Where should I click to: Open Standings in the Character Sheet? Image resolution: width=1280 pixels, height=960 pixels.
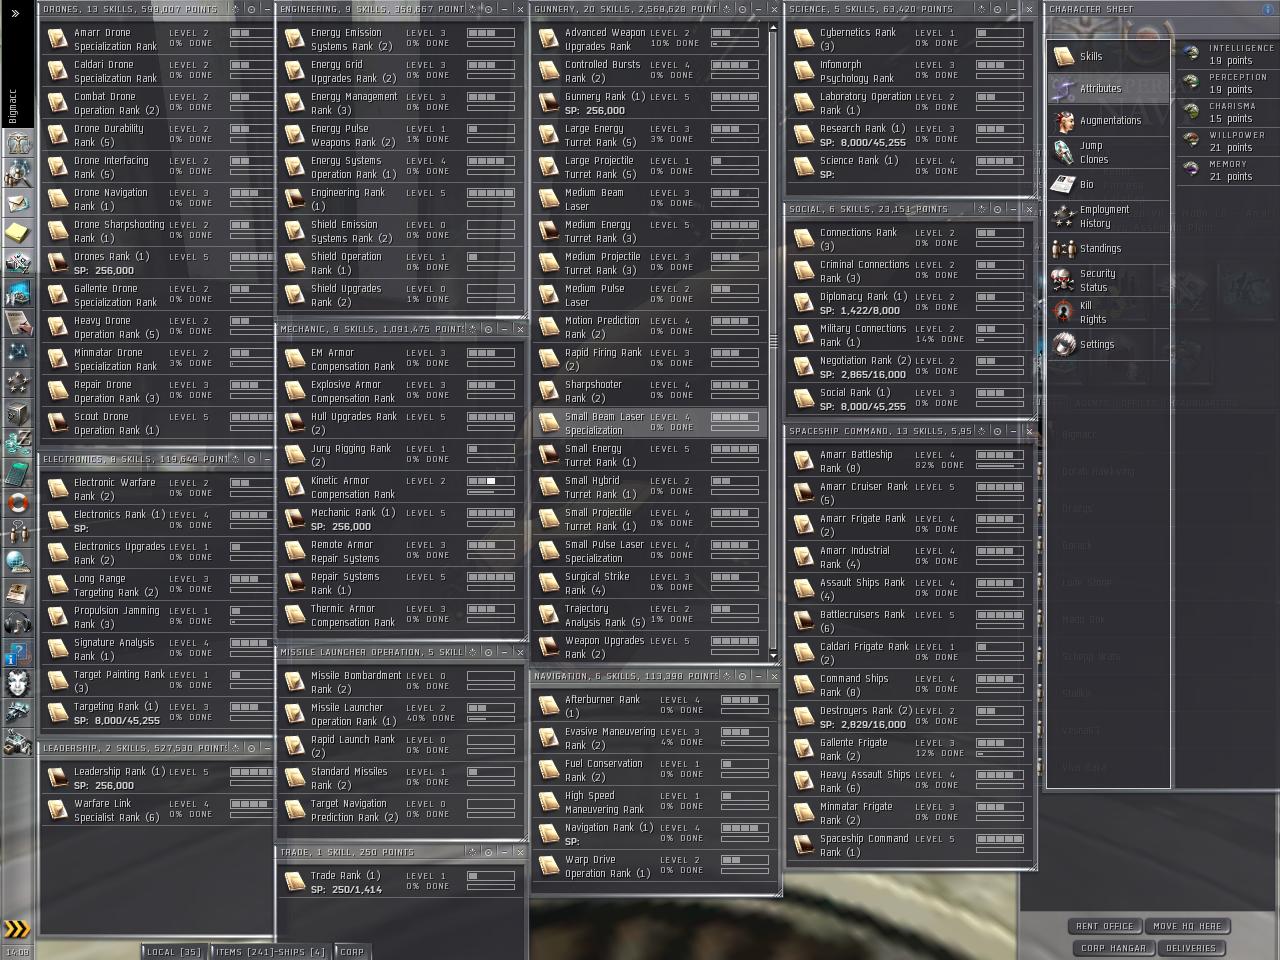pos(1108,248)
